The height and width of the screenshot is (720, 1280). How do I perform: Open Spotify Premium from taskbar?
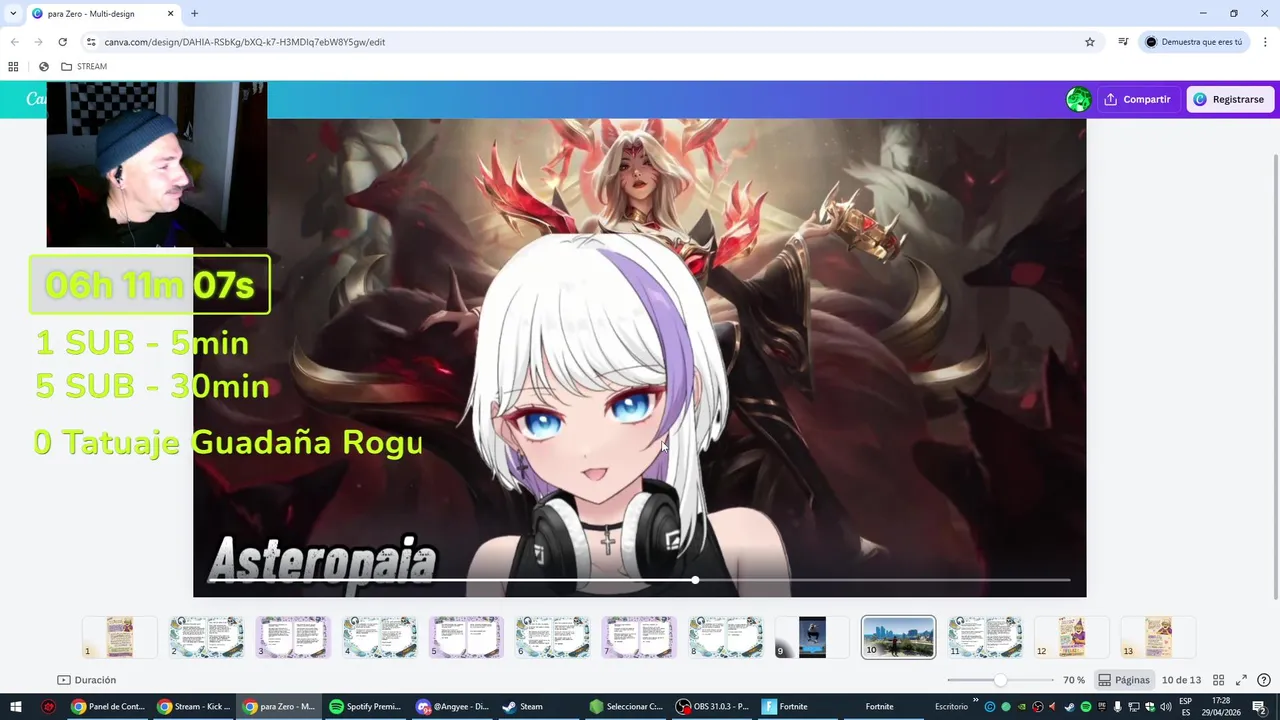click(x=366, y=707)
